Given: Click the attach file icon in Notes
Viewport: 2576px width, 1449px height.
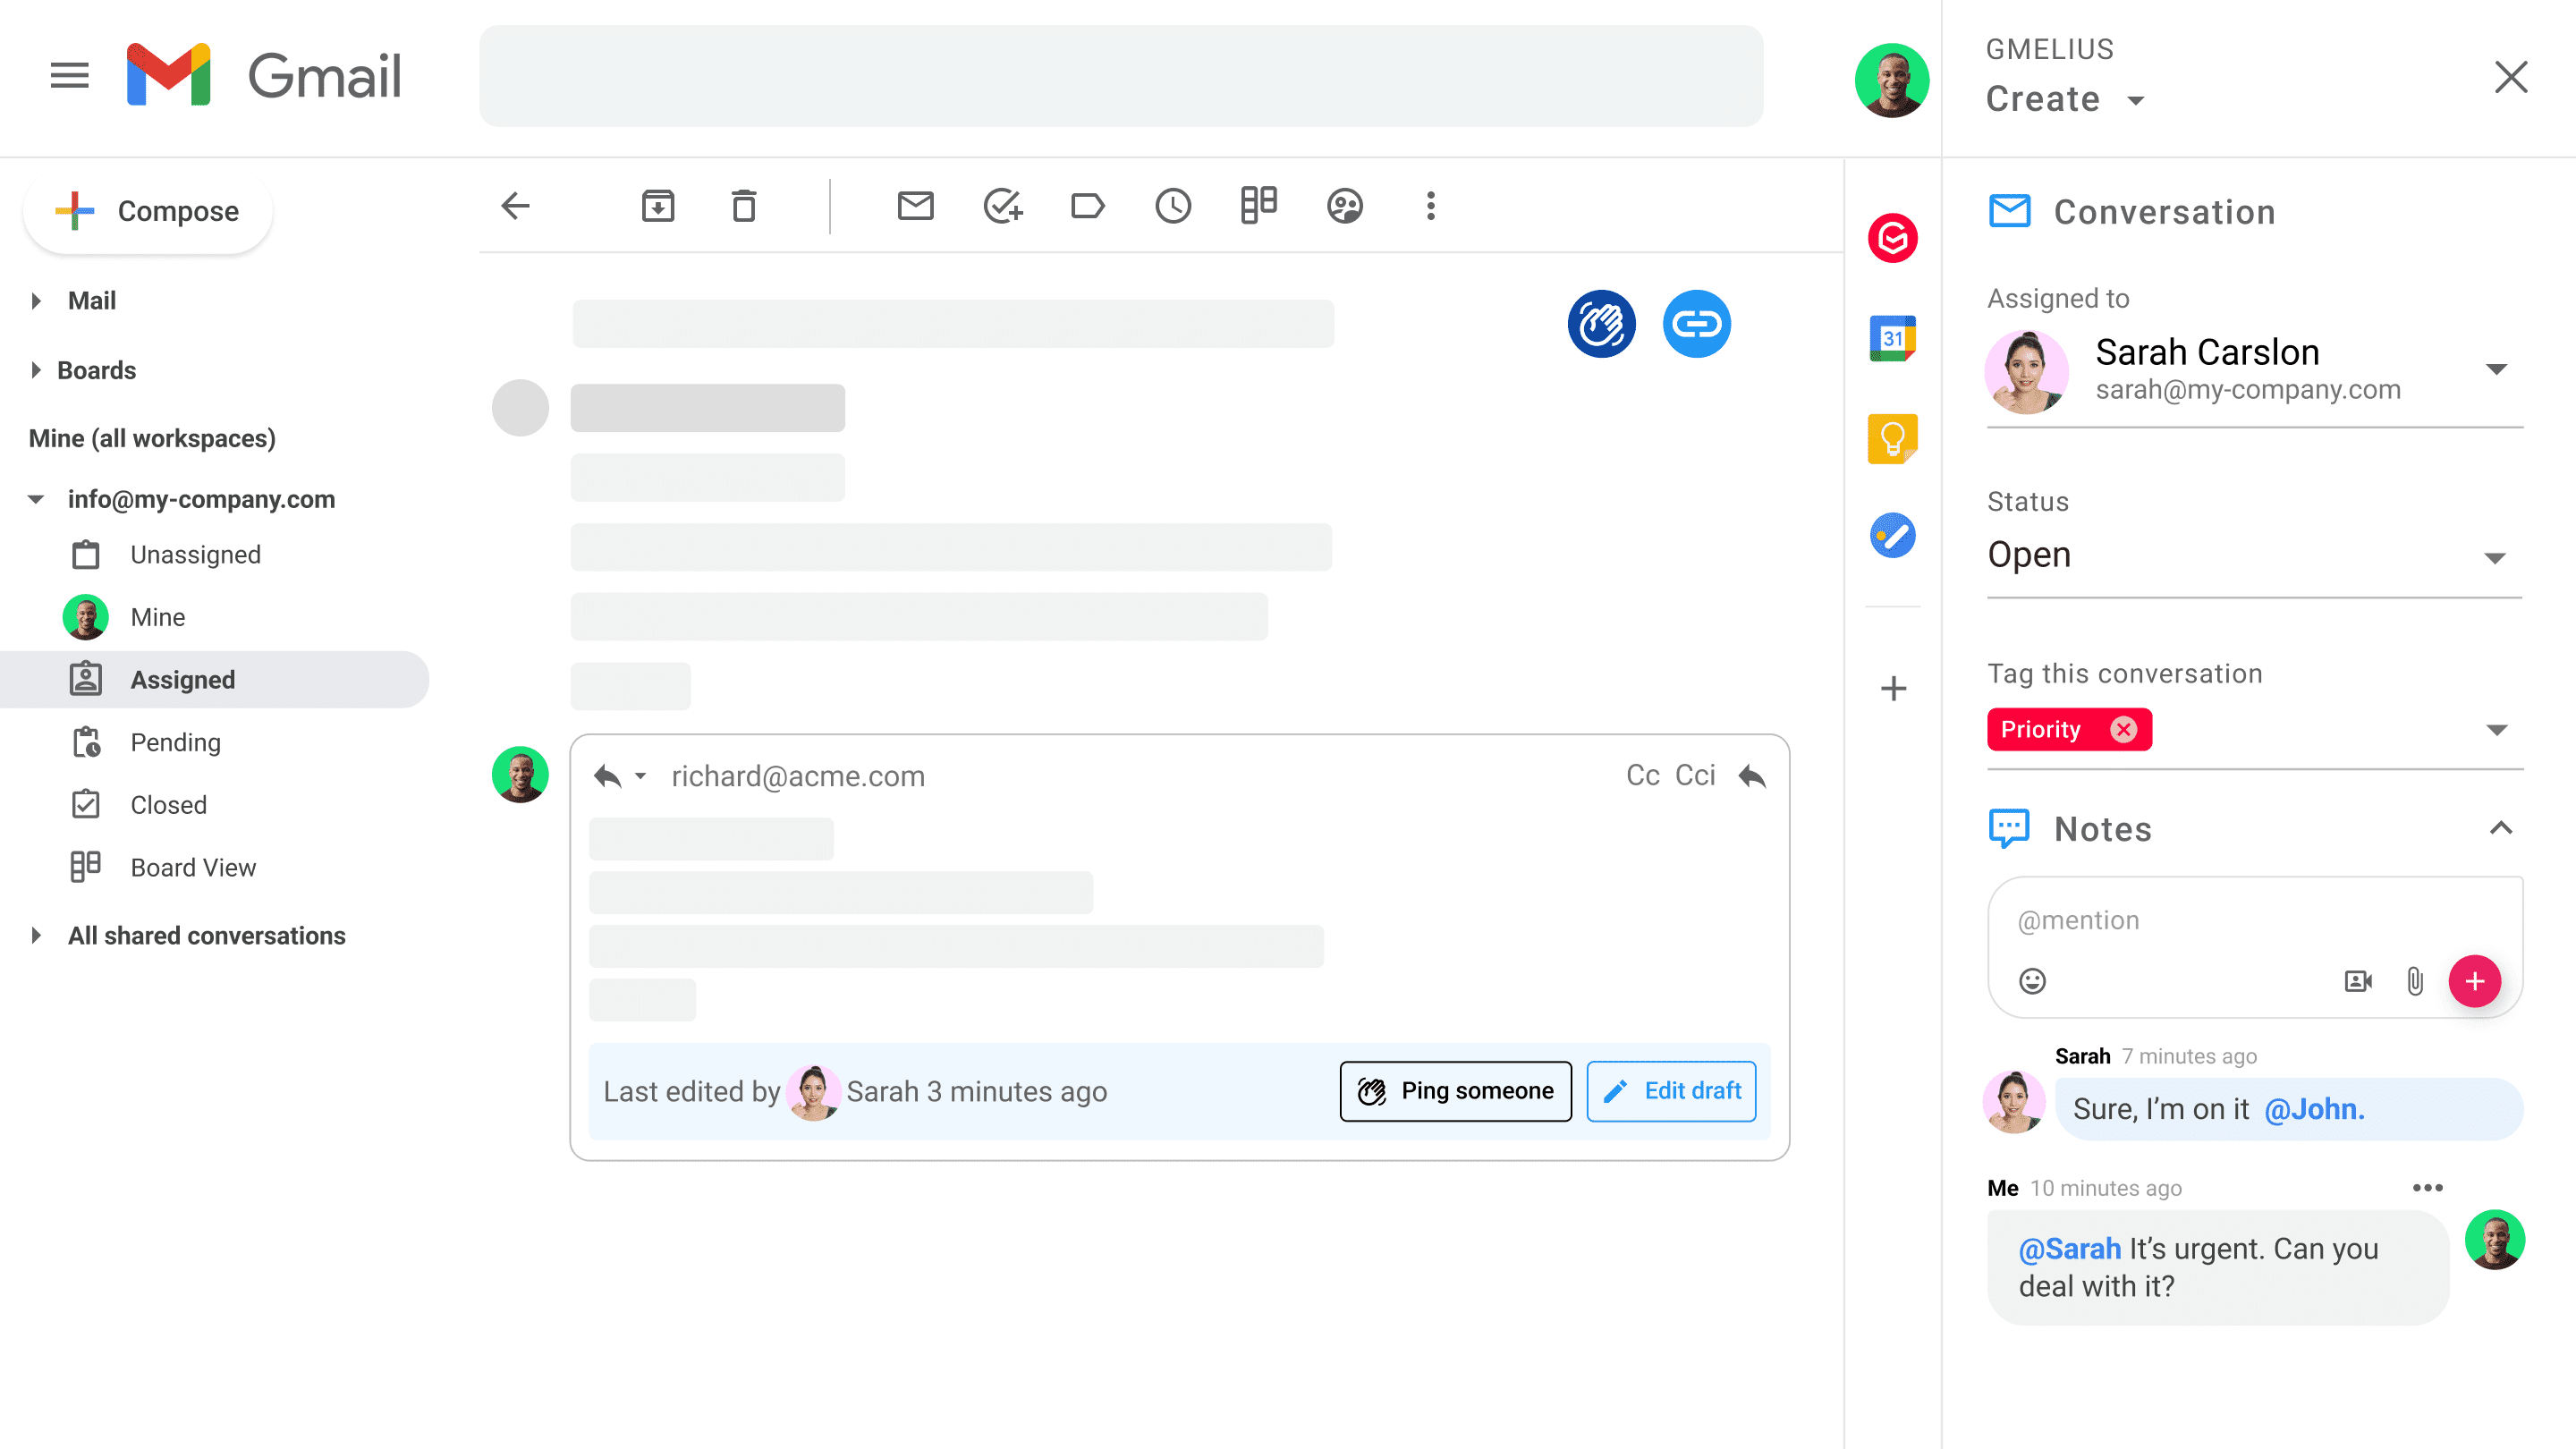Looking at the screenshot, I should 2415,982.
